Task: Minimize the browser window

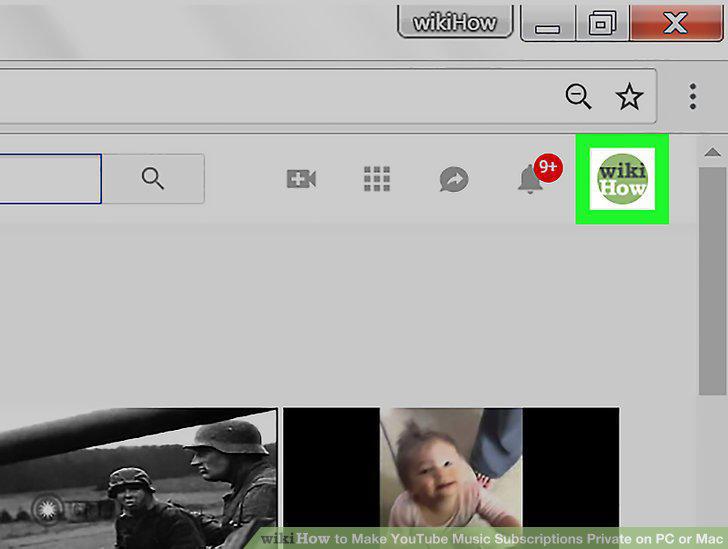Action: (547, 24)
